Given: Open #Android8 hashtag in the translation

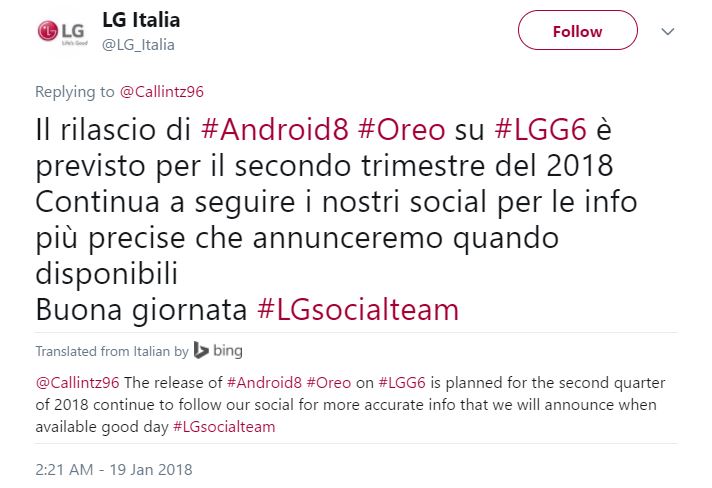Looking at the screenshot, I should point(264,383).
